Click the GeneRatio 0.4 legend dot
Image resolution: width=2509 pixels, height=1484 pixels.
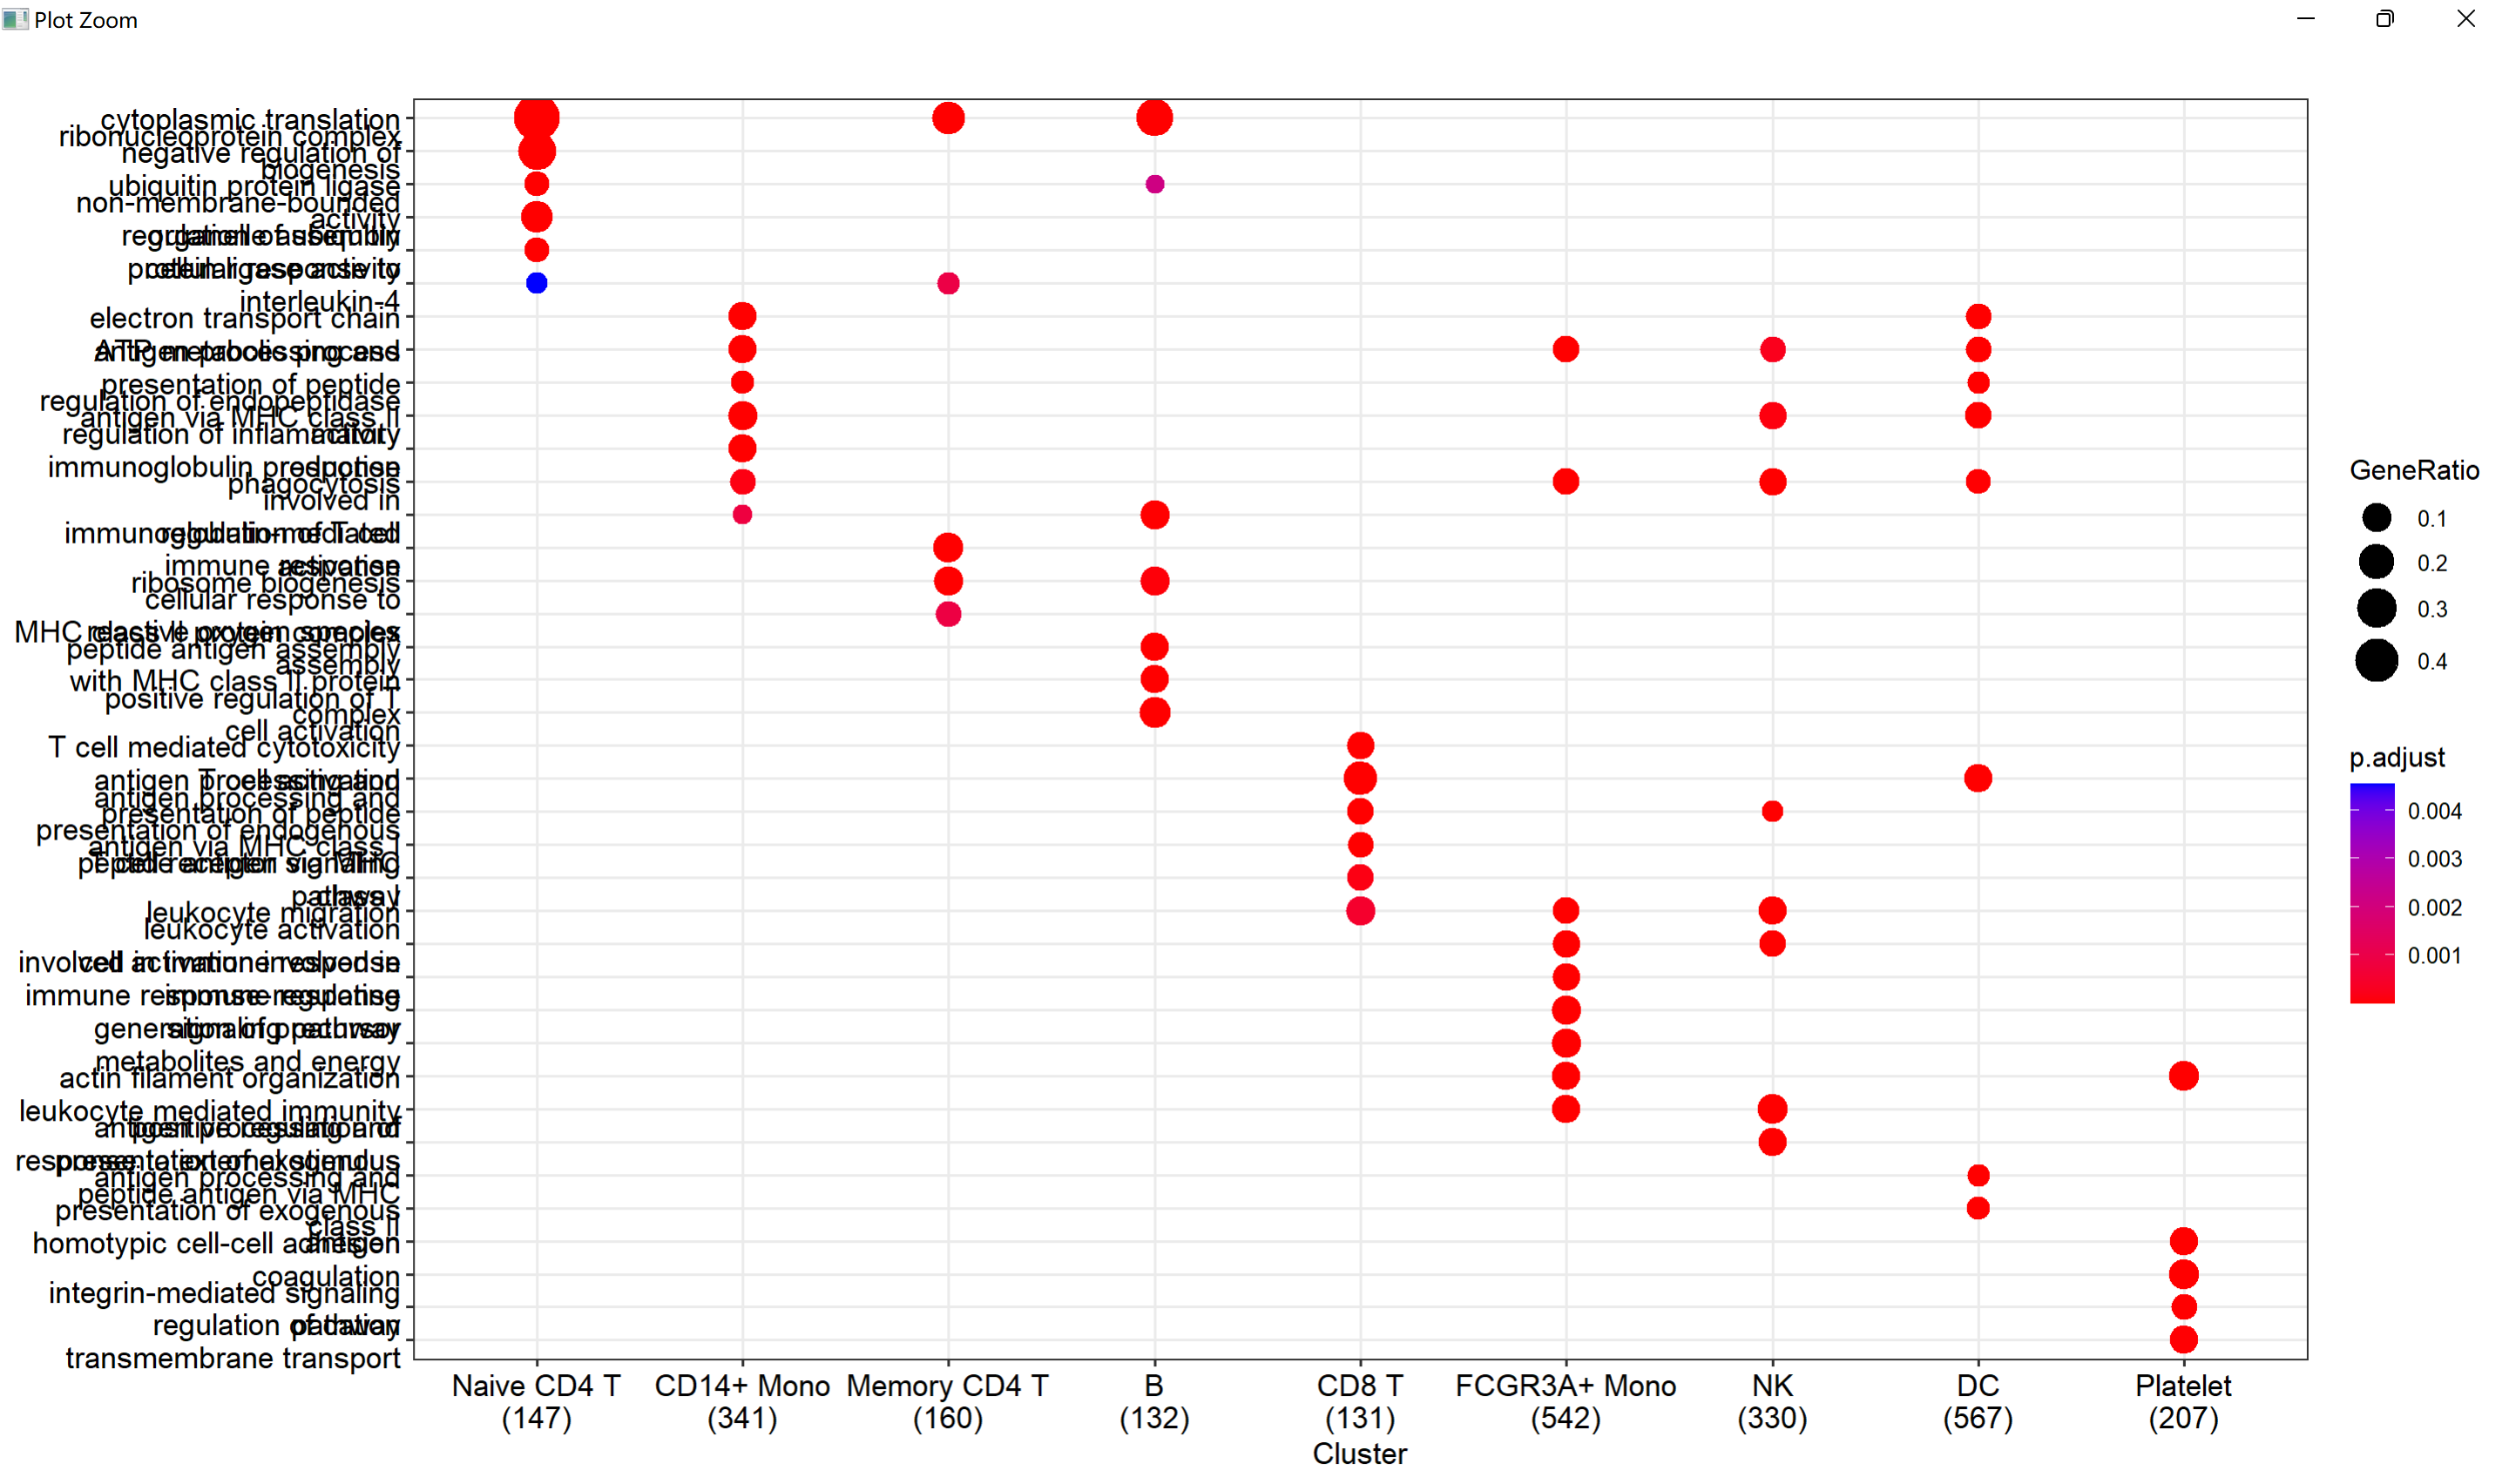coord(2376,661)
